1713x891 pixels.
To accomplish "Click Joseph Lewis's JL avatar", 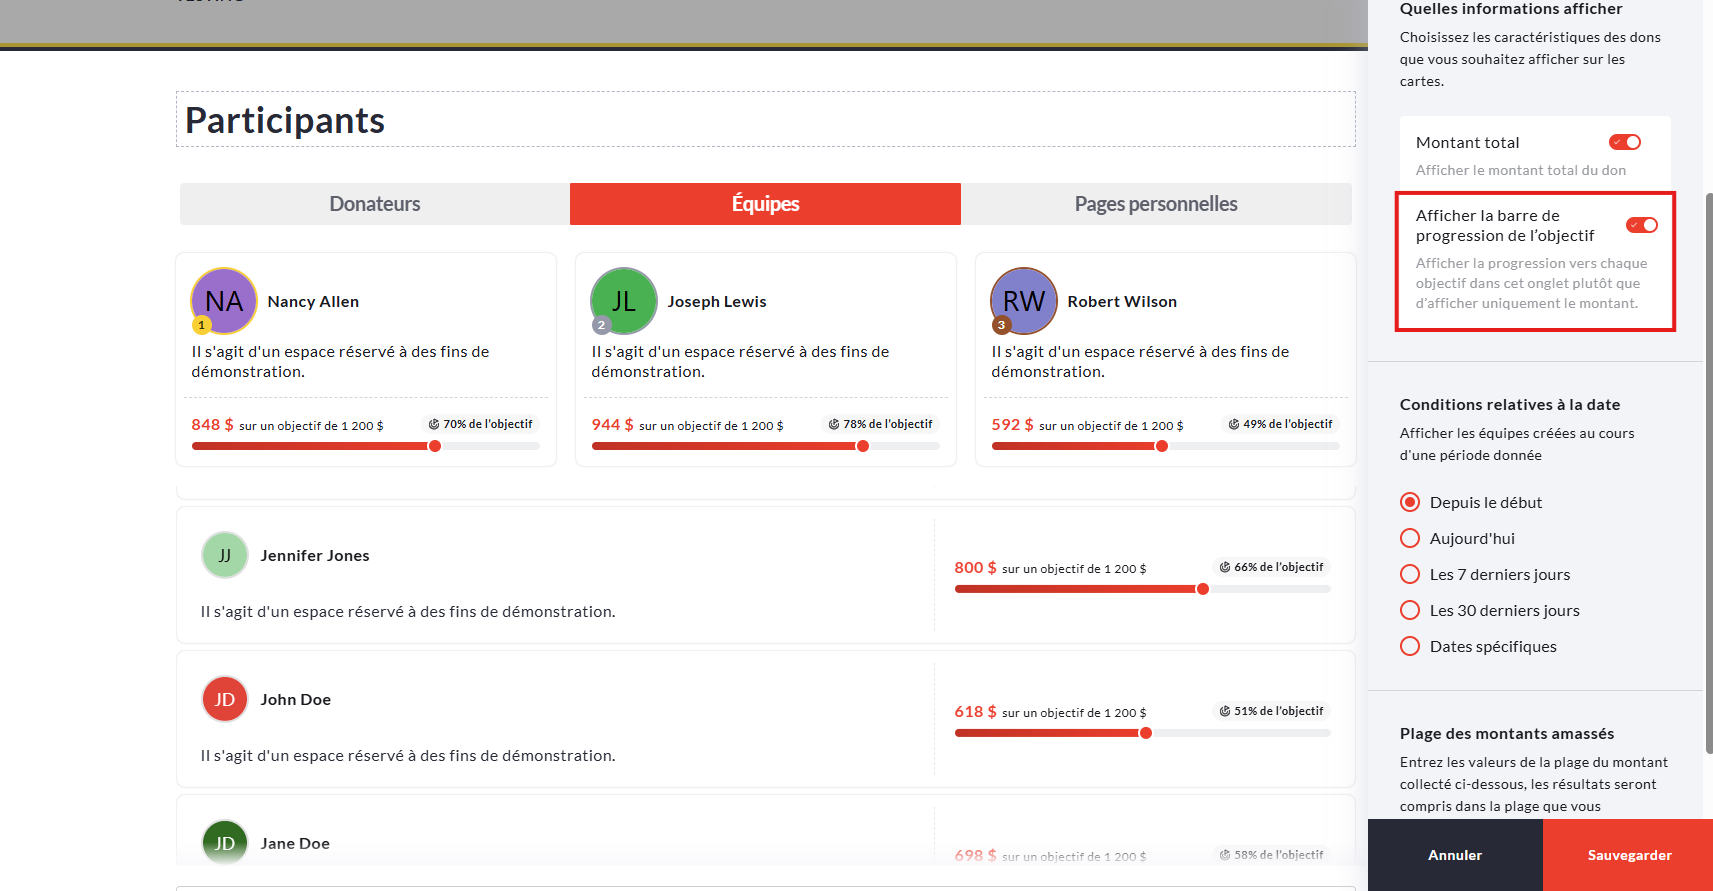I will pyautogui.click(x=624, y=301).
